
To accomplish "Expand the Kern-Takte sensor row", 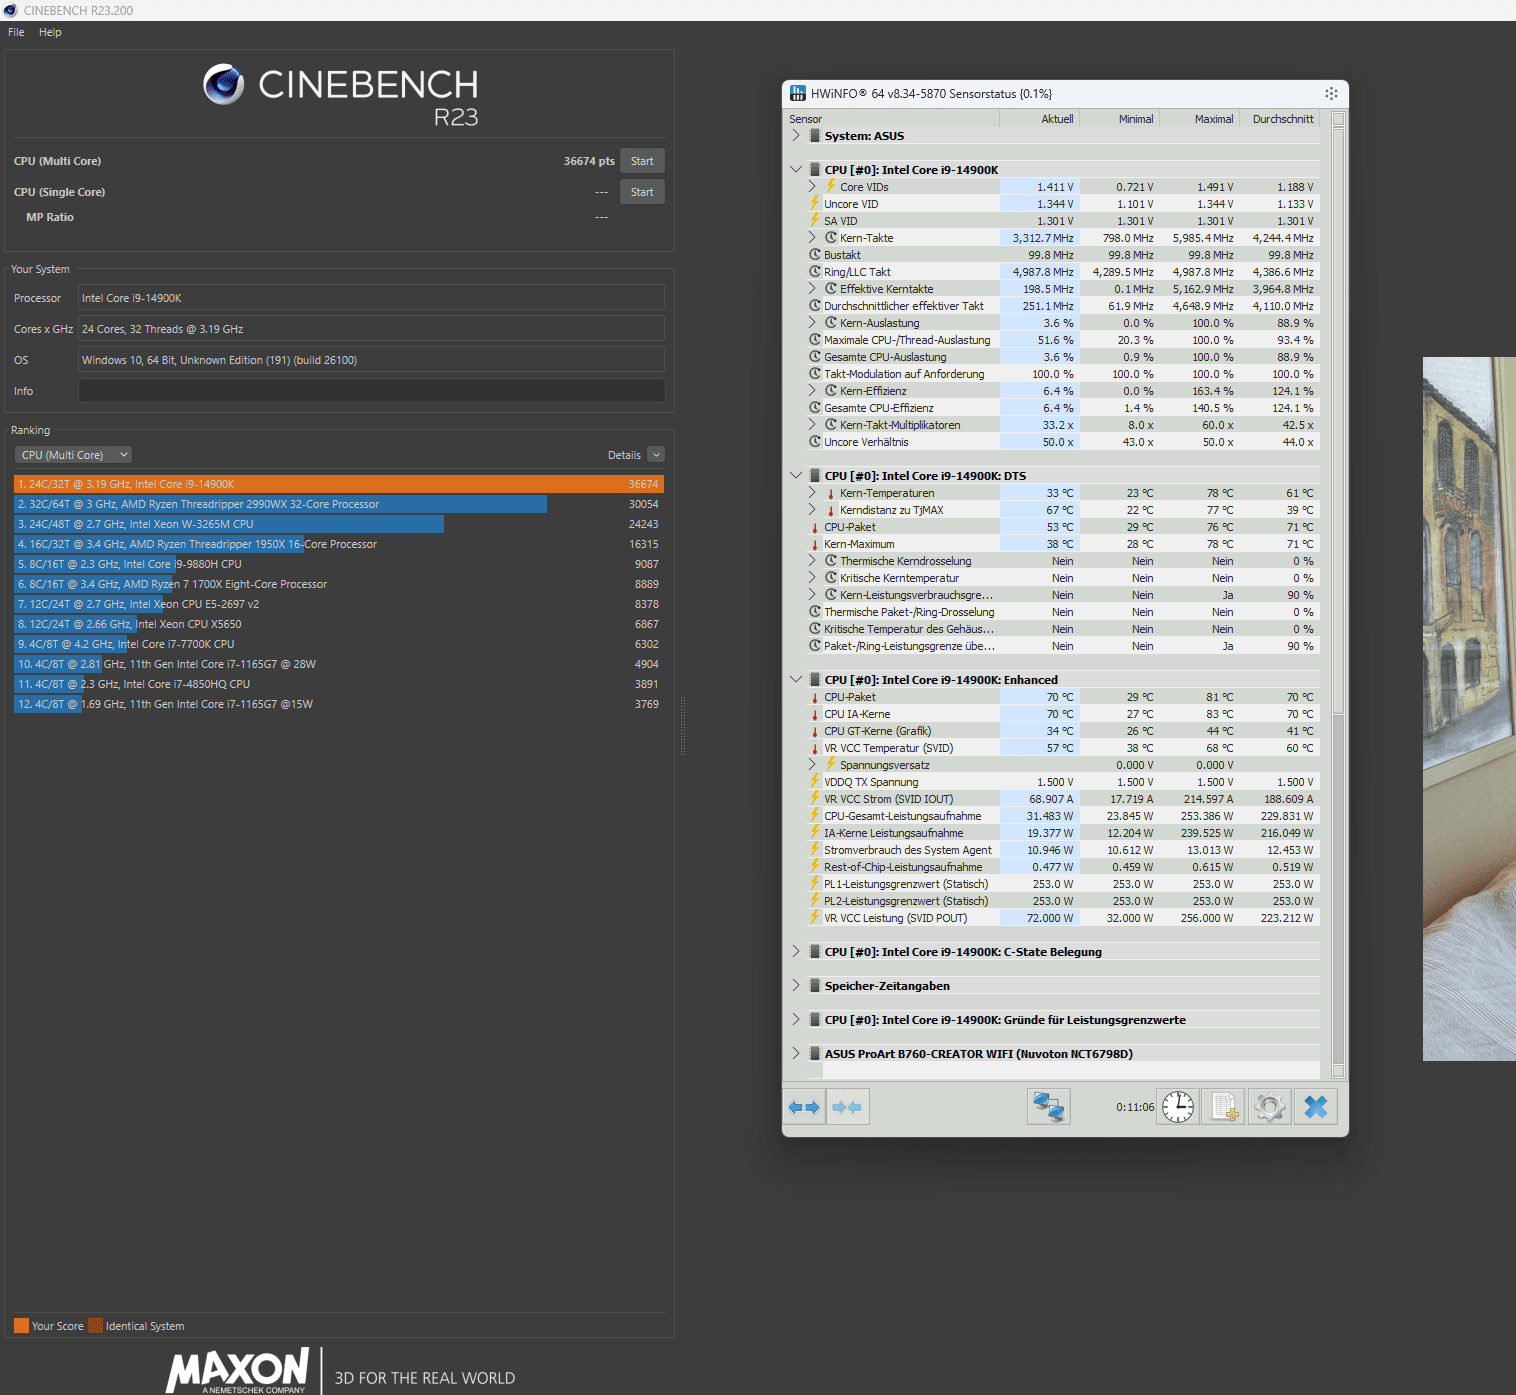I will pos(811,237).
